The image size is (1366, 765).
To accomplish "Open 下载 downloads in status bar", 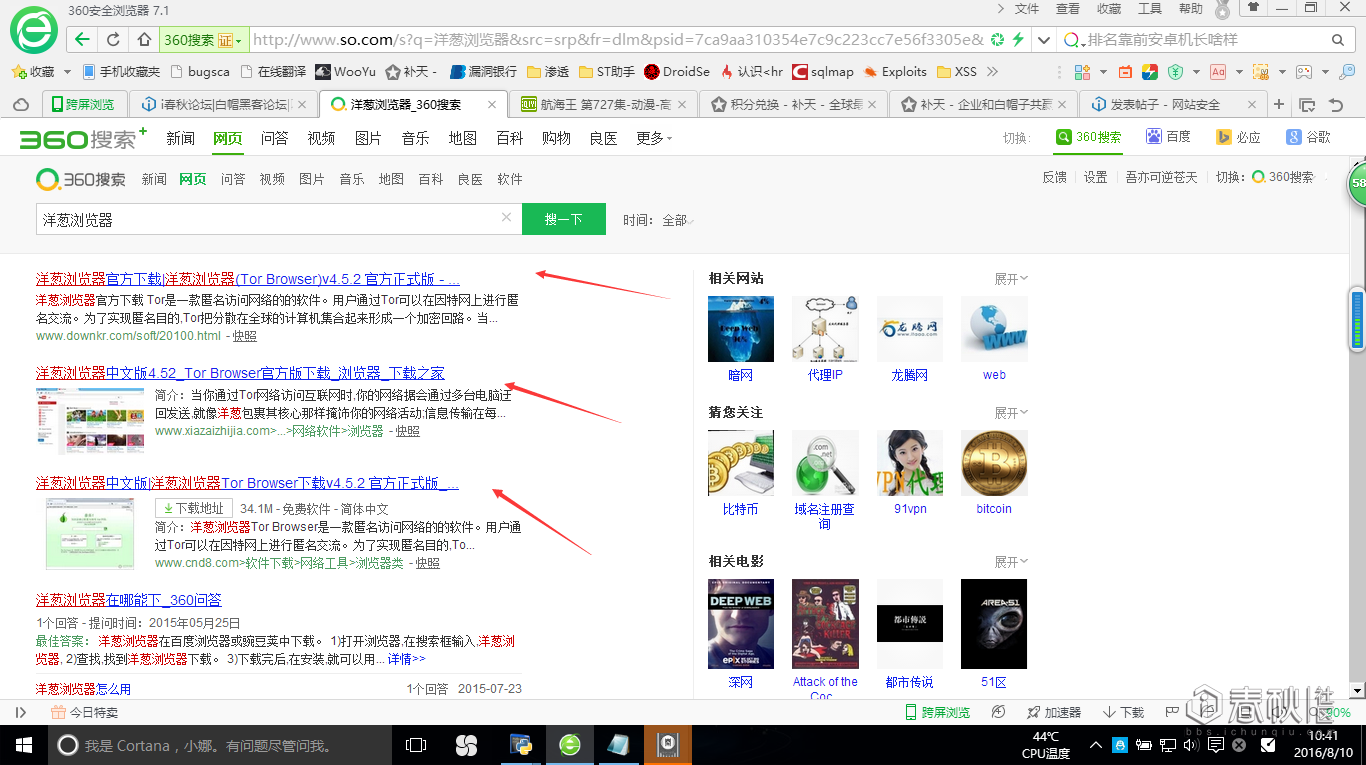I will point(1123,712).
